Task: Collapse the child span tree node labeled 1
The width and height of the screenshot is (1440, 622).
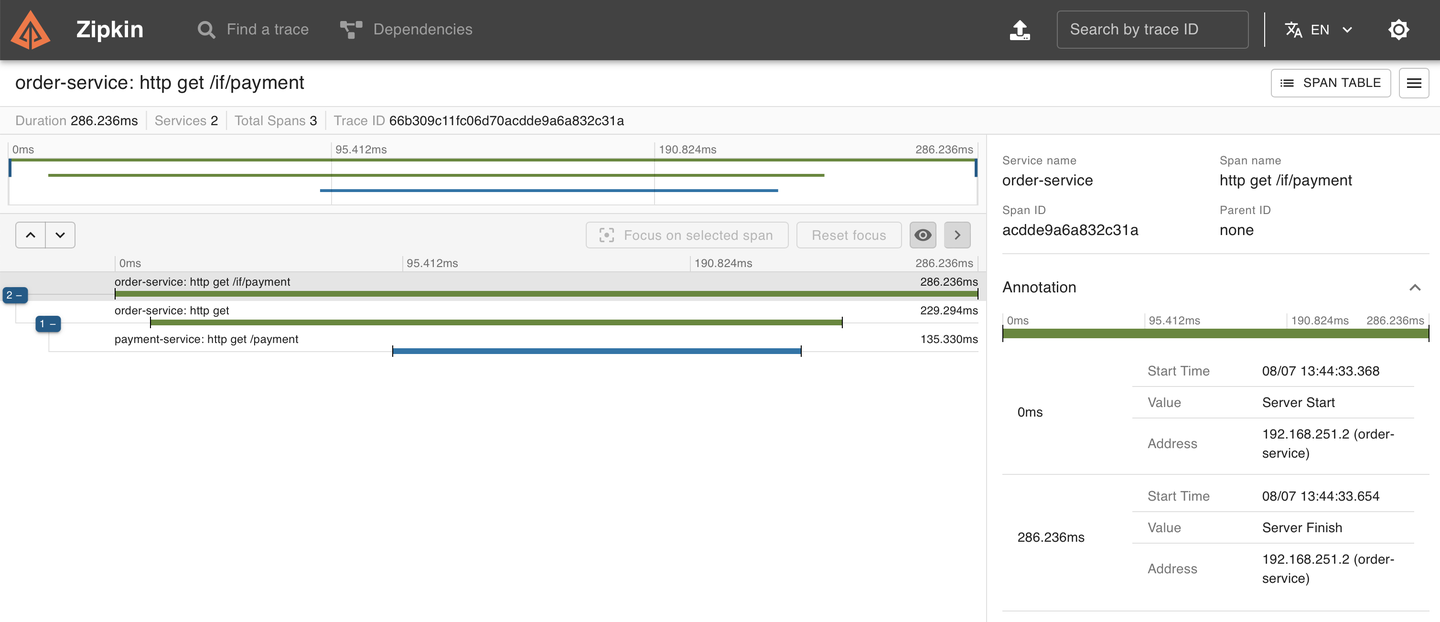Action: pos(48,324)
